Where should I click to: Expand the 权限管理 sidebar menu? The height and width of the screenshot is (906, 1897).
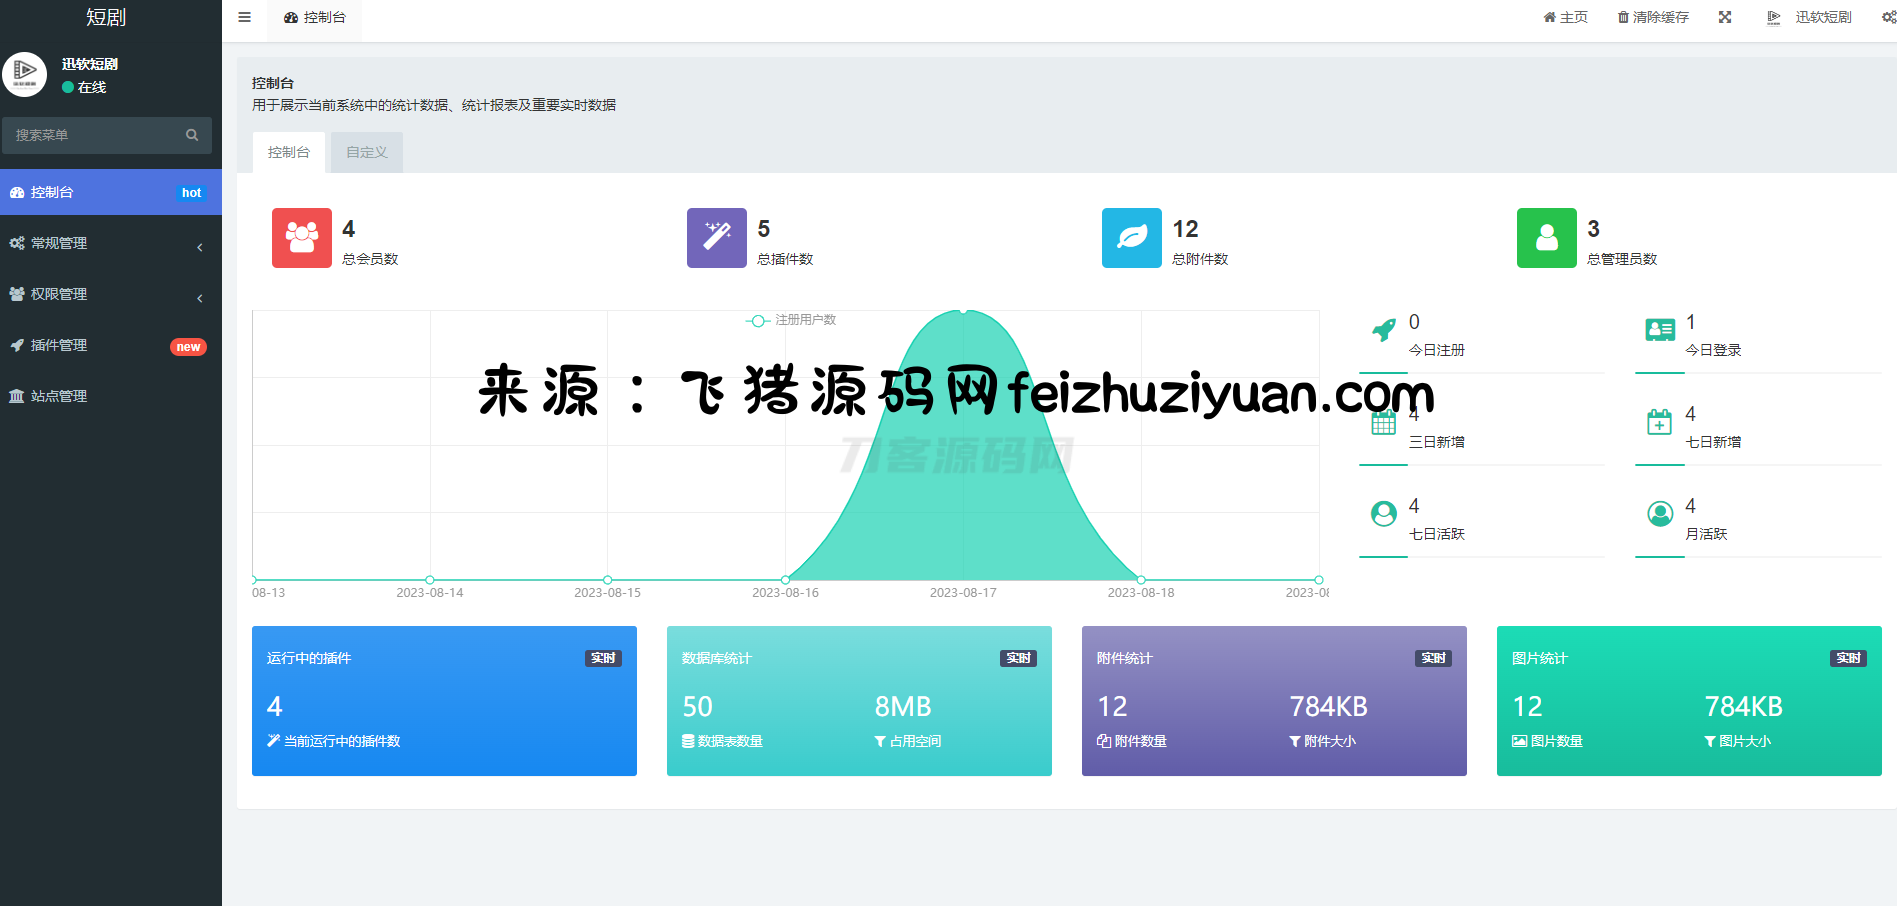(110, 294)
